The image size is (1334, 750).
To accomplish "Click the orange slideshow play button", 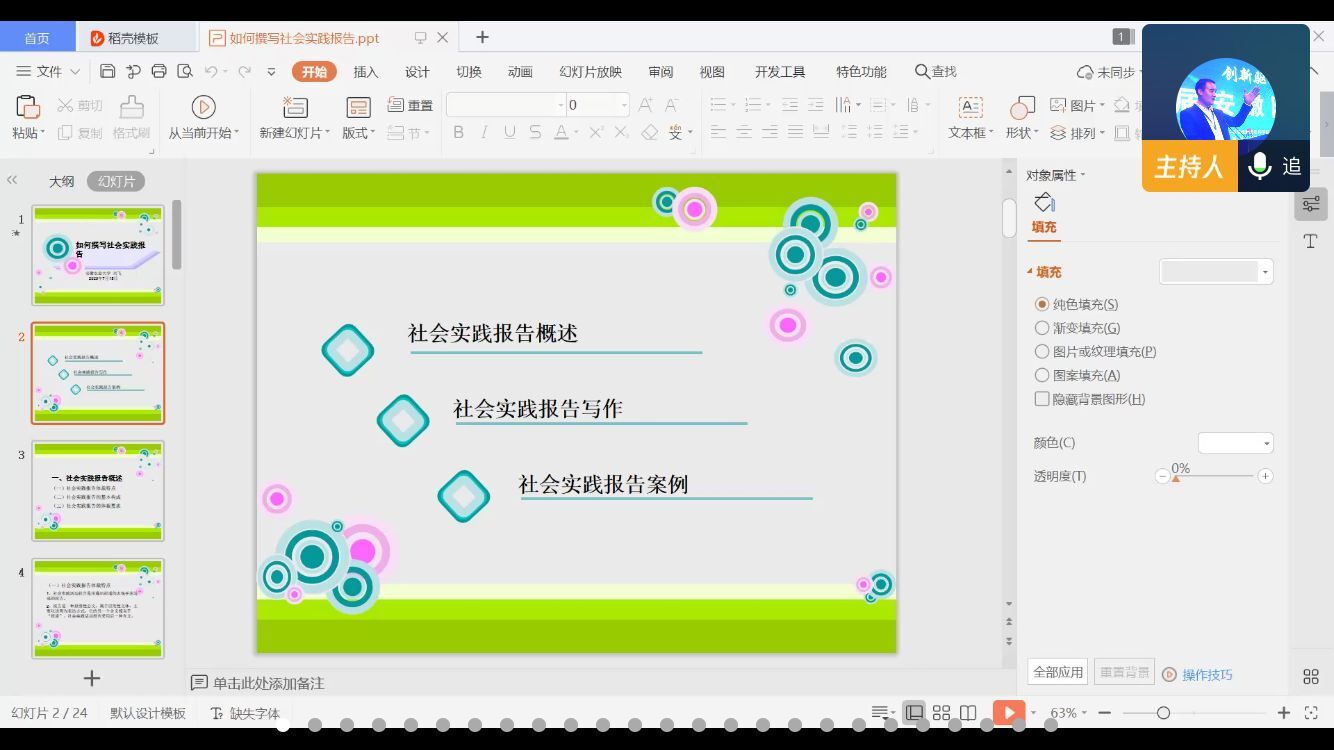I will coord(1008,713).
